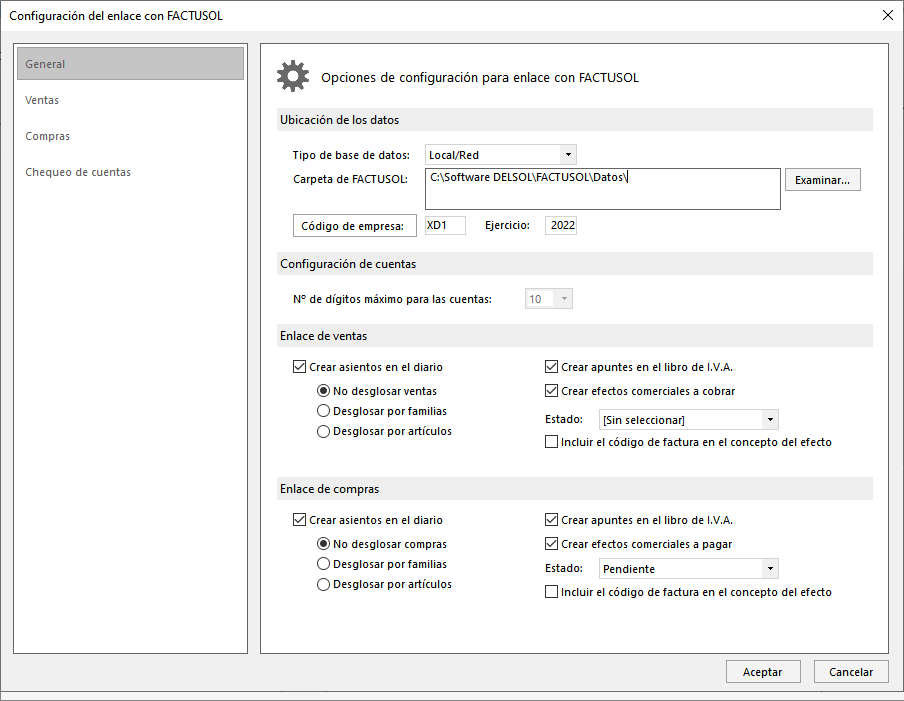
Task: Select the General section
Action: pyautogui.click(x=130, y=64)
